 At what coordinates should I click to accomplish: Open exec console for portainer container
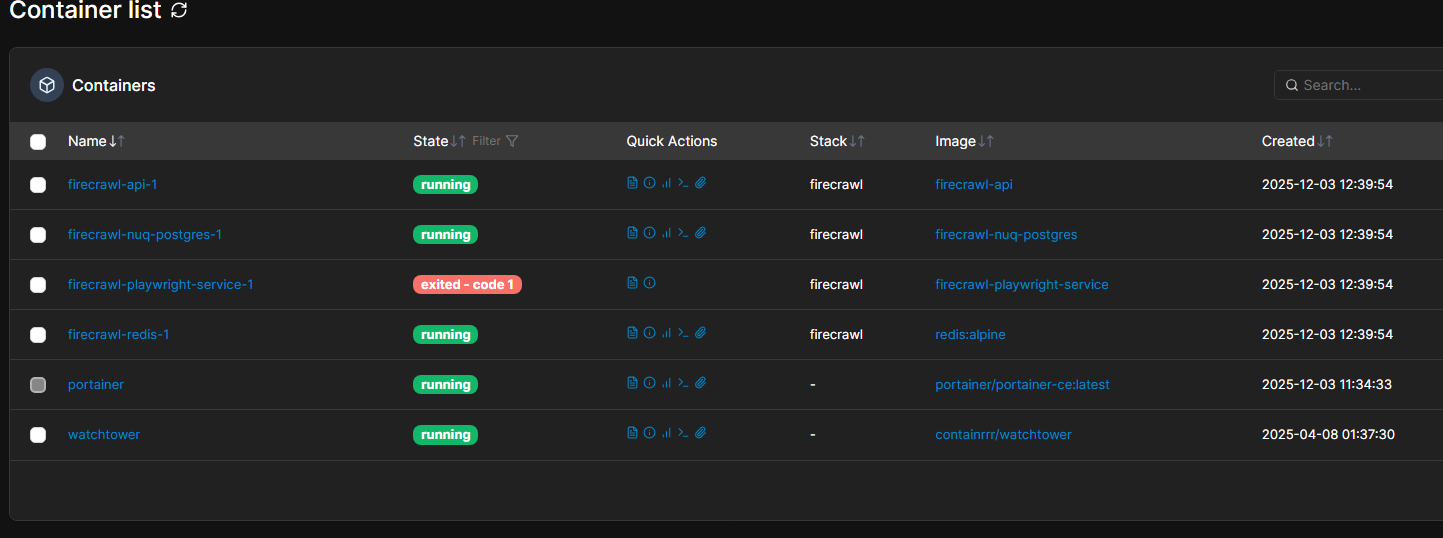click(683, 383)
